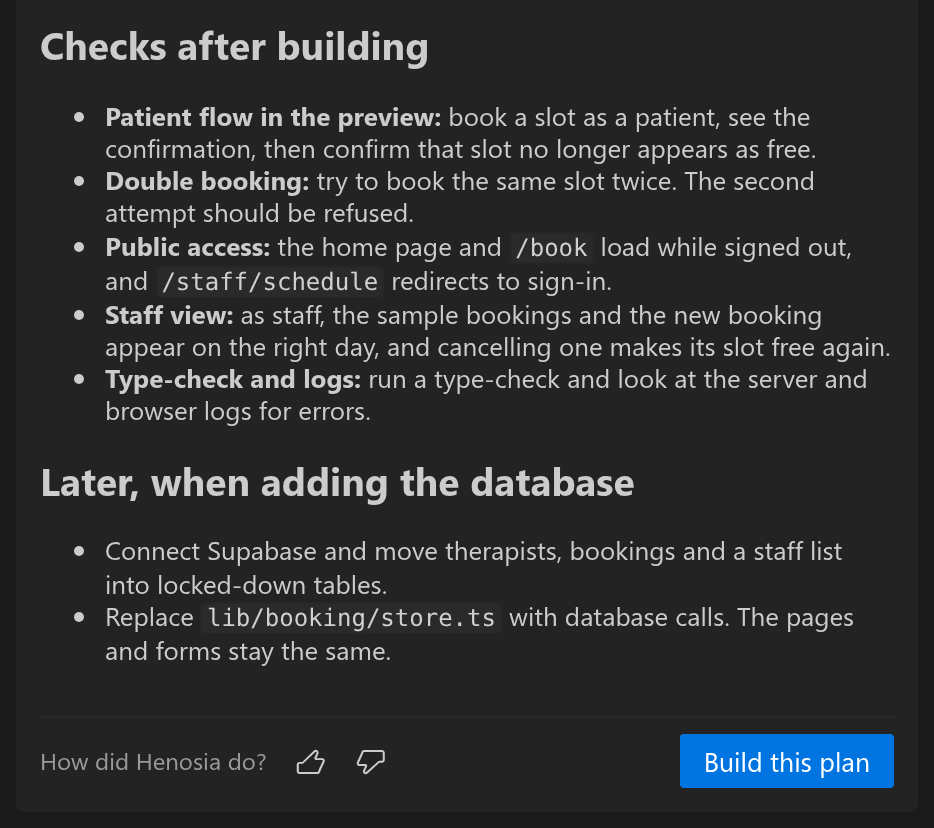934x828 pixels.
Task: Click the bullet marker beside Patient flow
Action: pos(79,117)
